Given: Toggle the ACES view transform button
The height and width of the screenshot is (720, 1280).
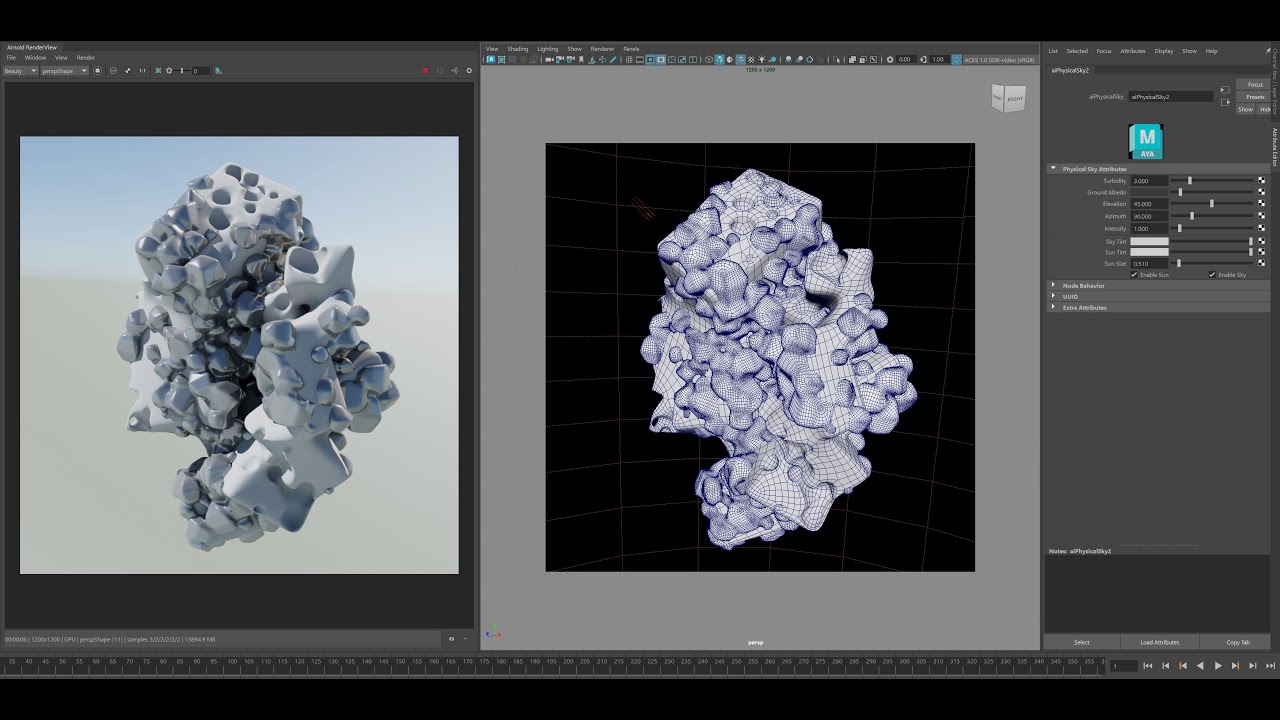Looking at the screenshot, I should point(956,60).
